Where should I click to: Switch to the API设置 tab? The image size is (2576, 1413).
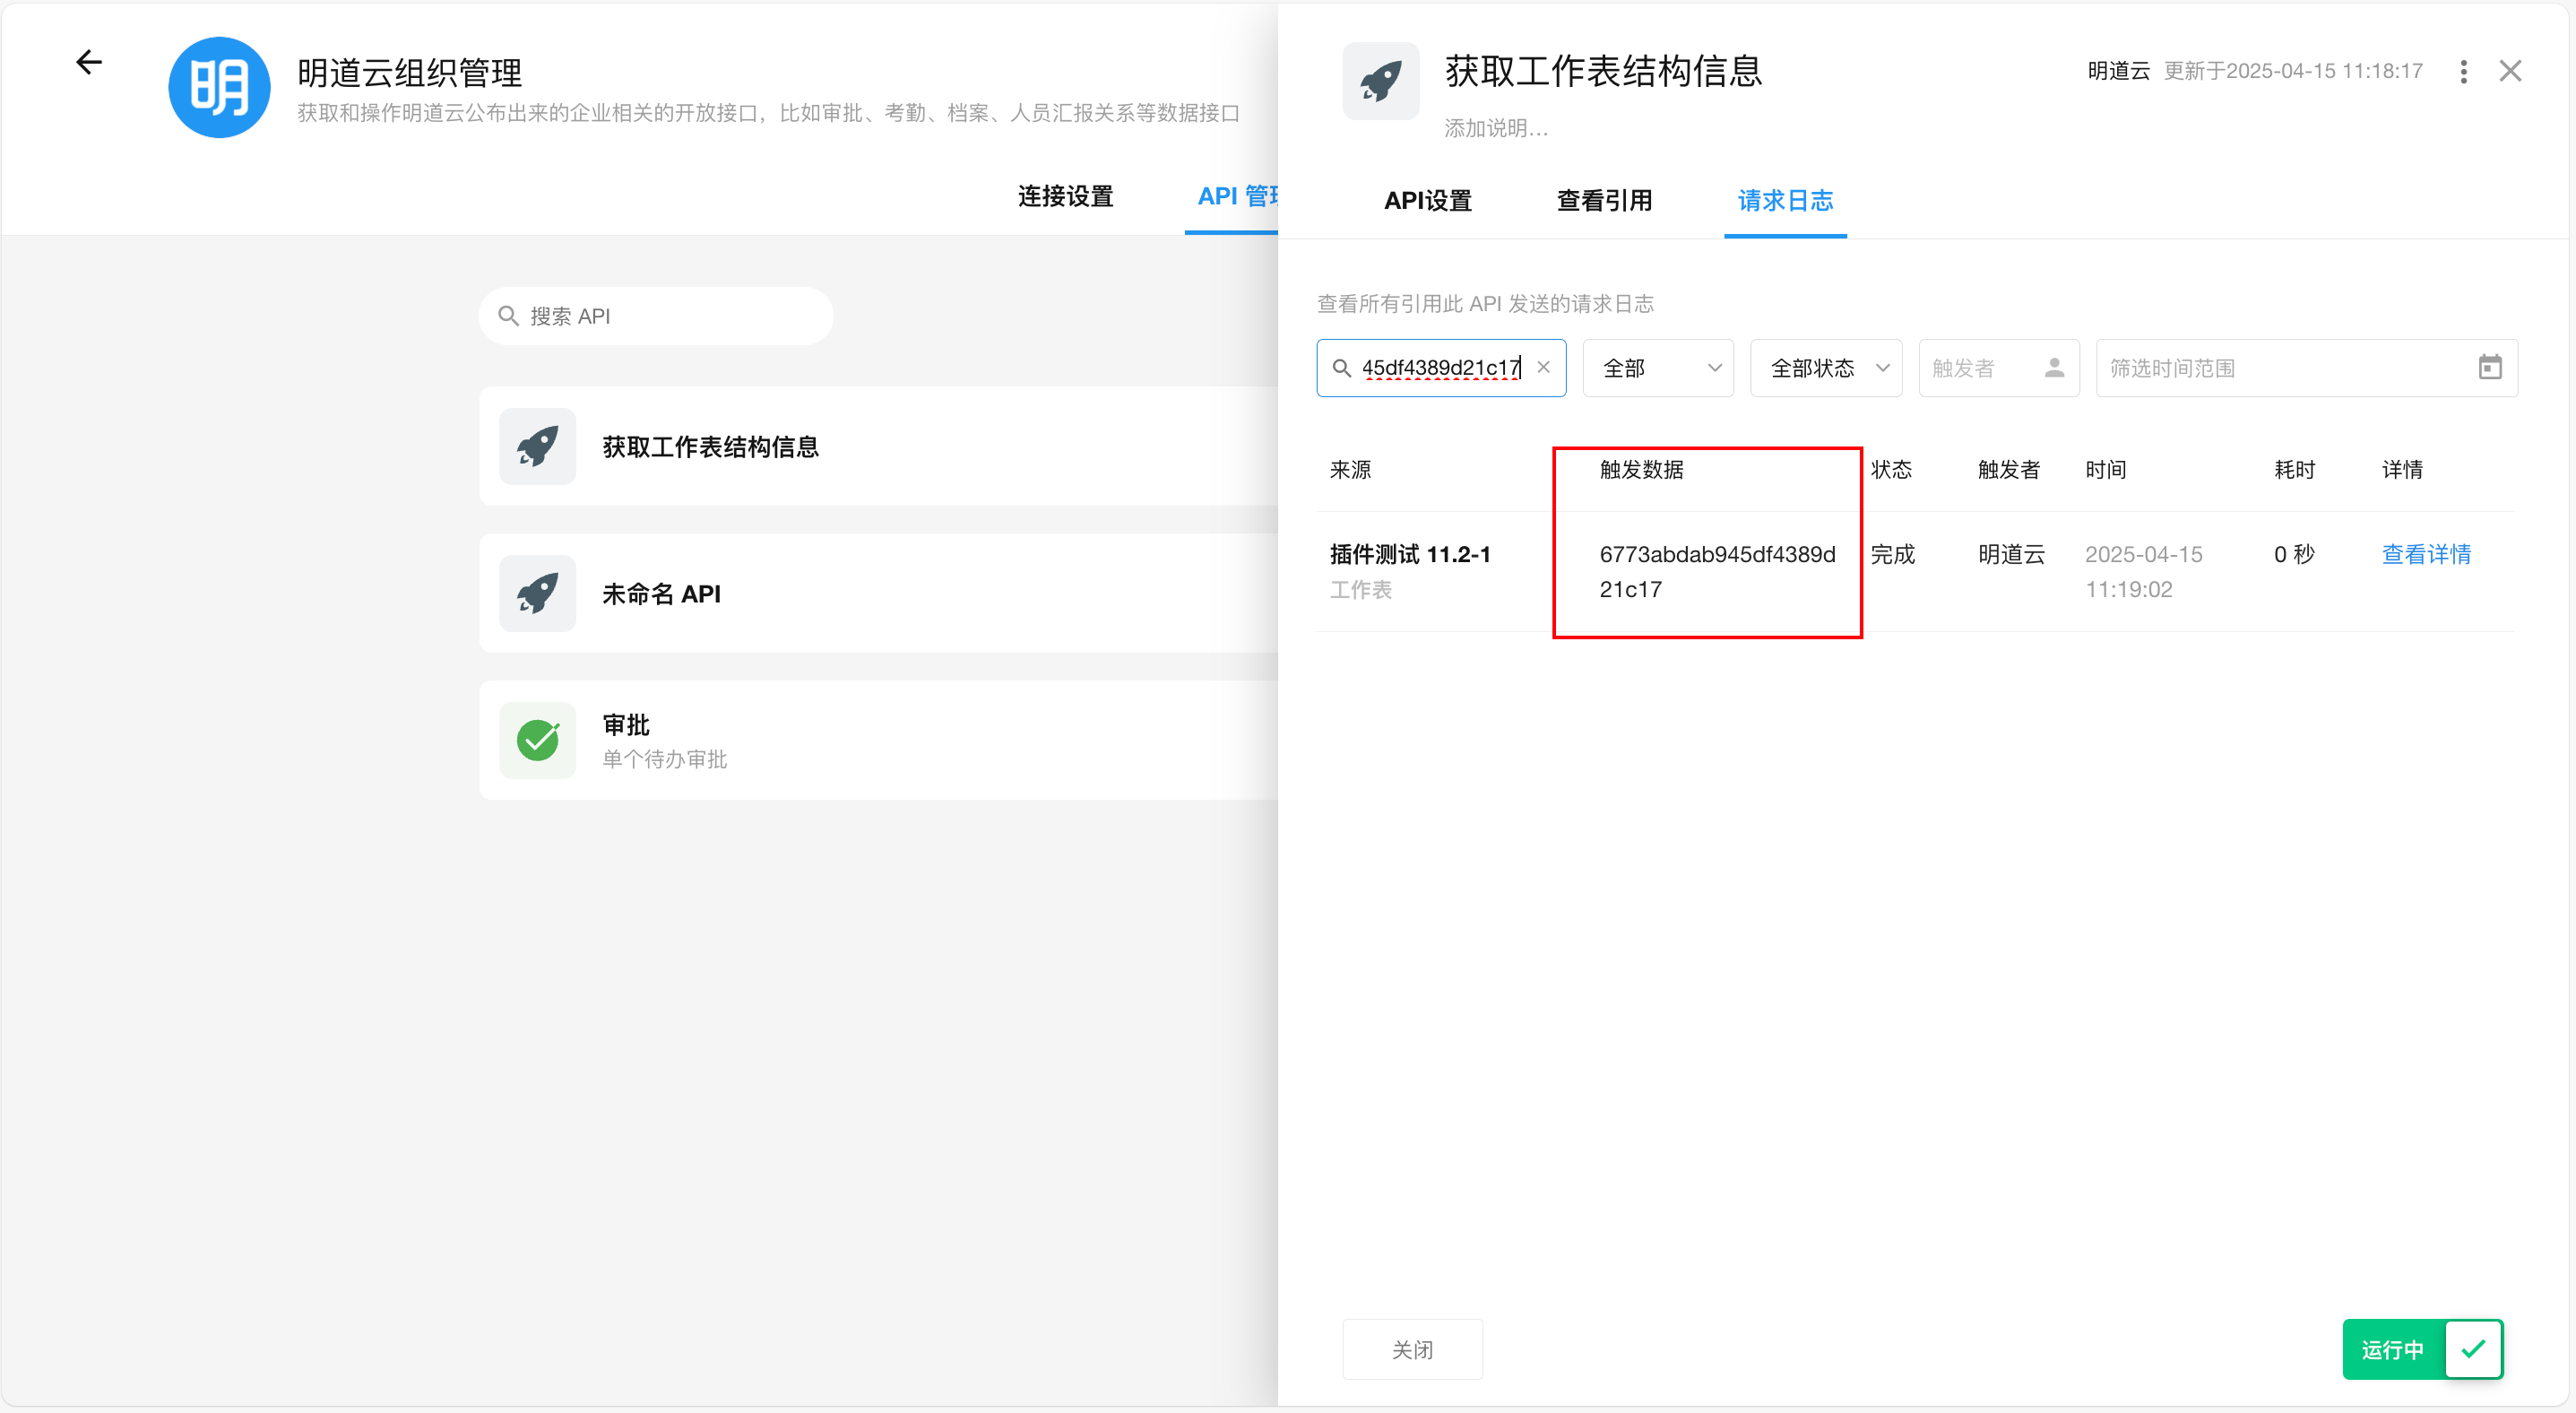(x=1427, y=201)
